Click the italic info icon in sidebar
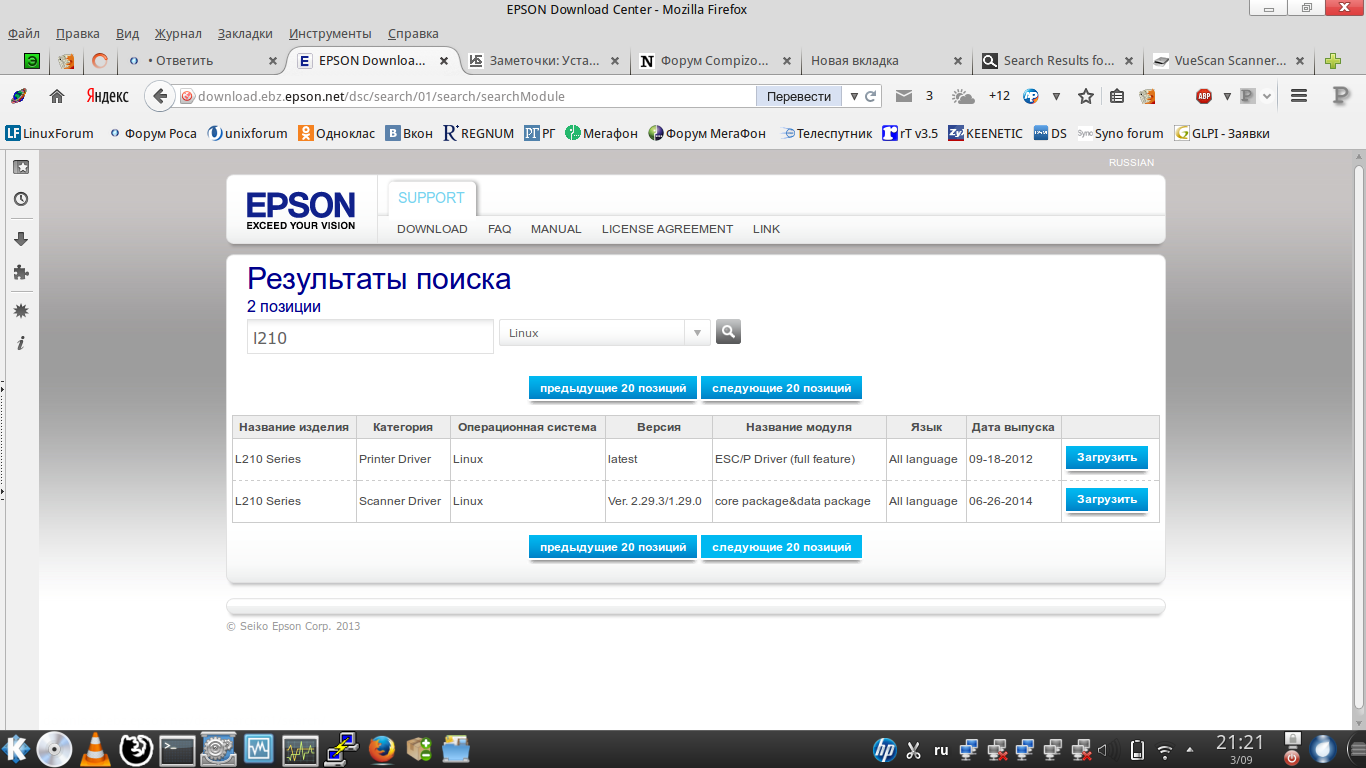 pos(21,343)
